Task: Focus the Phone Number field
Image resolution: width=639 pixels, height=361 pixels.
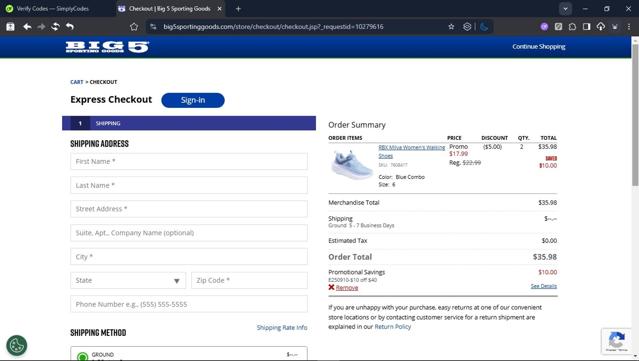Action: click(x=189, y=304)
